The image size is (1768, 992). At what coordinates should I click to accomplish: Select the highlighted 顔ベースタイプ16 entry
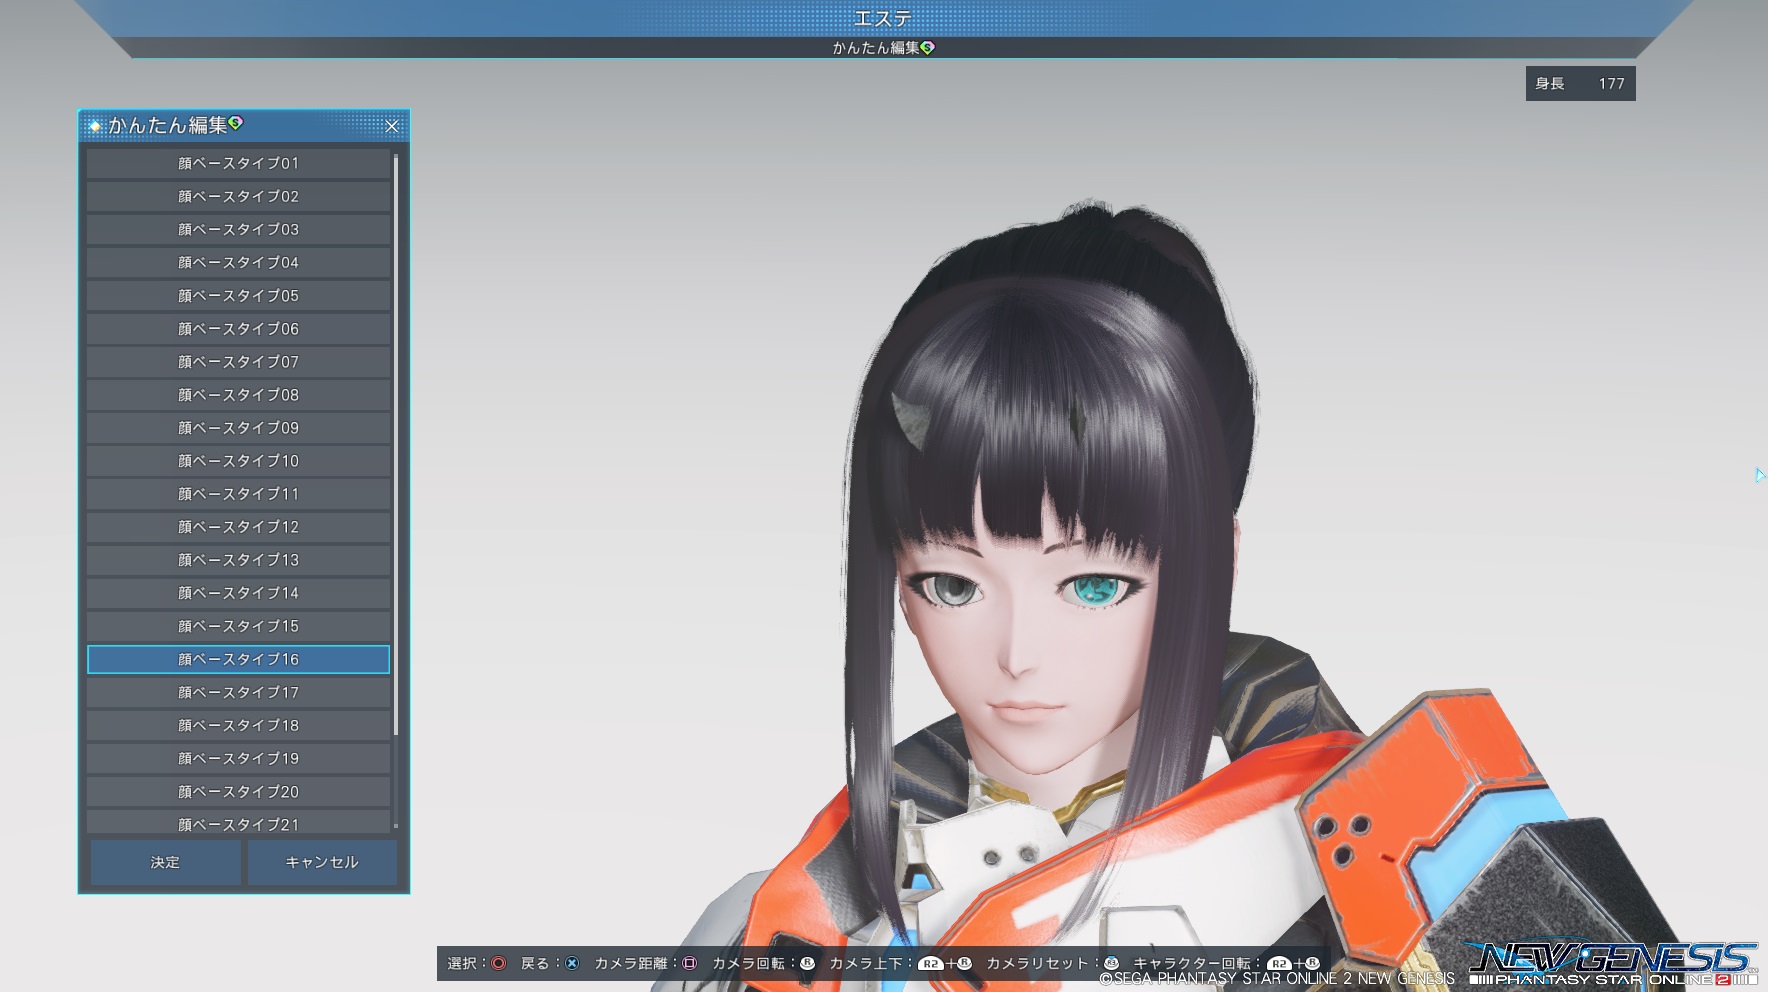point(238,659)
